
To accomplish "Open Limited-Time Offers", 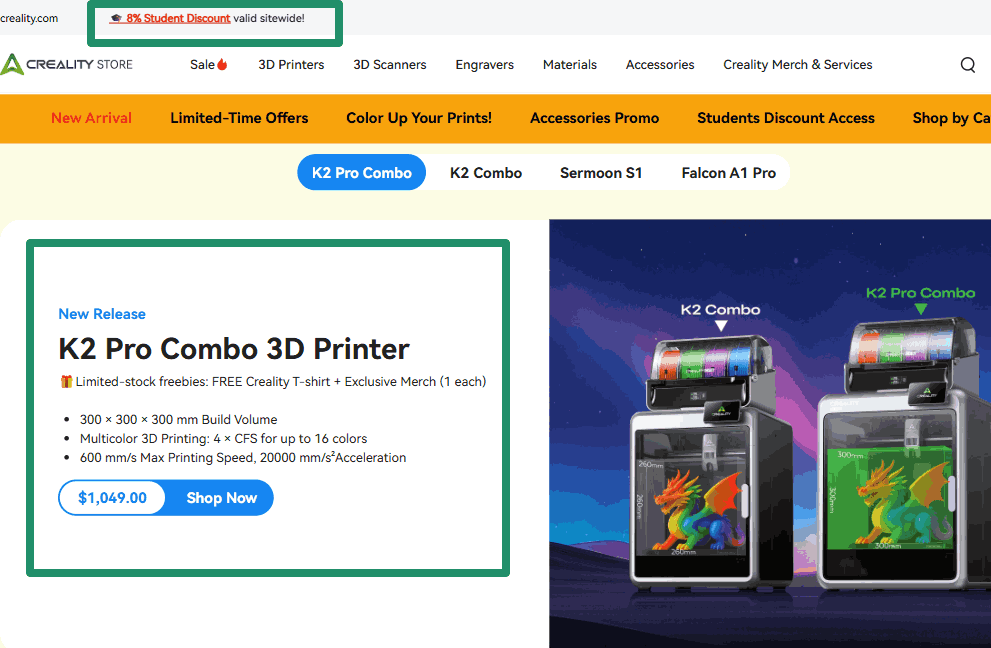I will tap(239, 118).
